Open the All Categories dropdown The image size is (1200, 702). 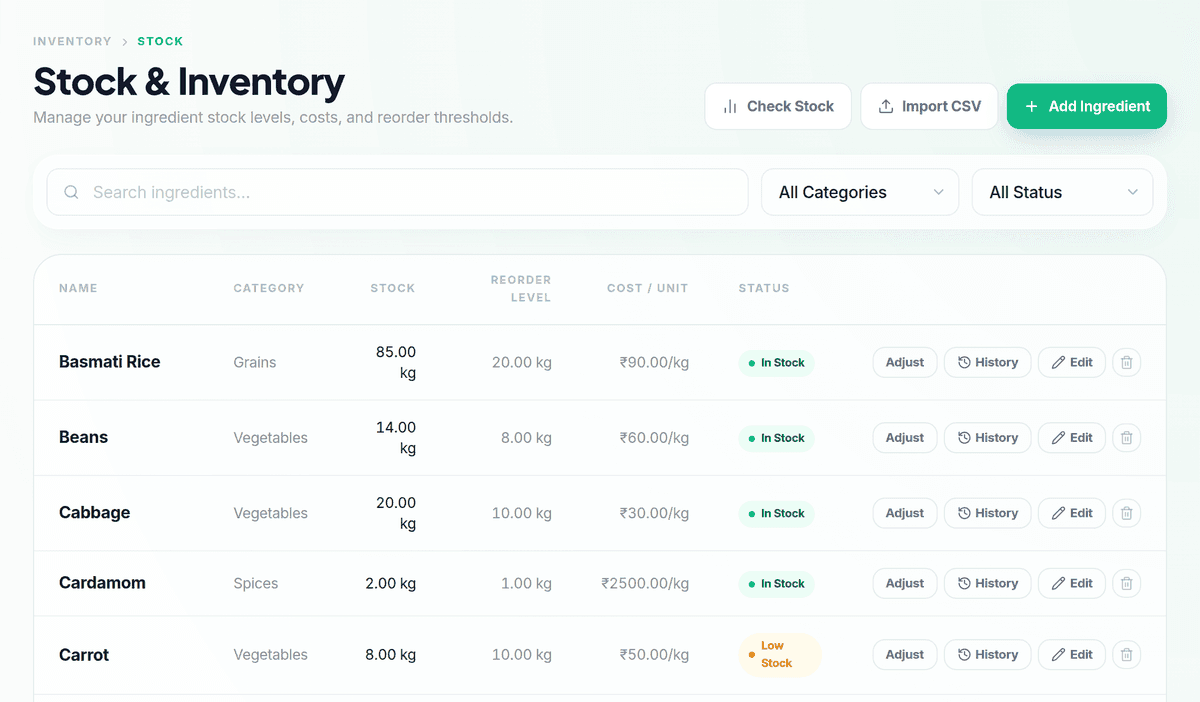(860, 192)
